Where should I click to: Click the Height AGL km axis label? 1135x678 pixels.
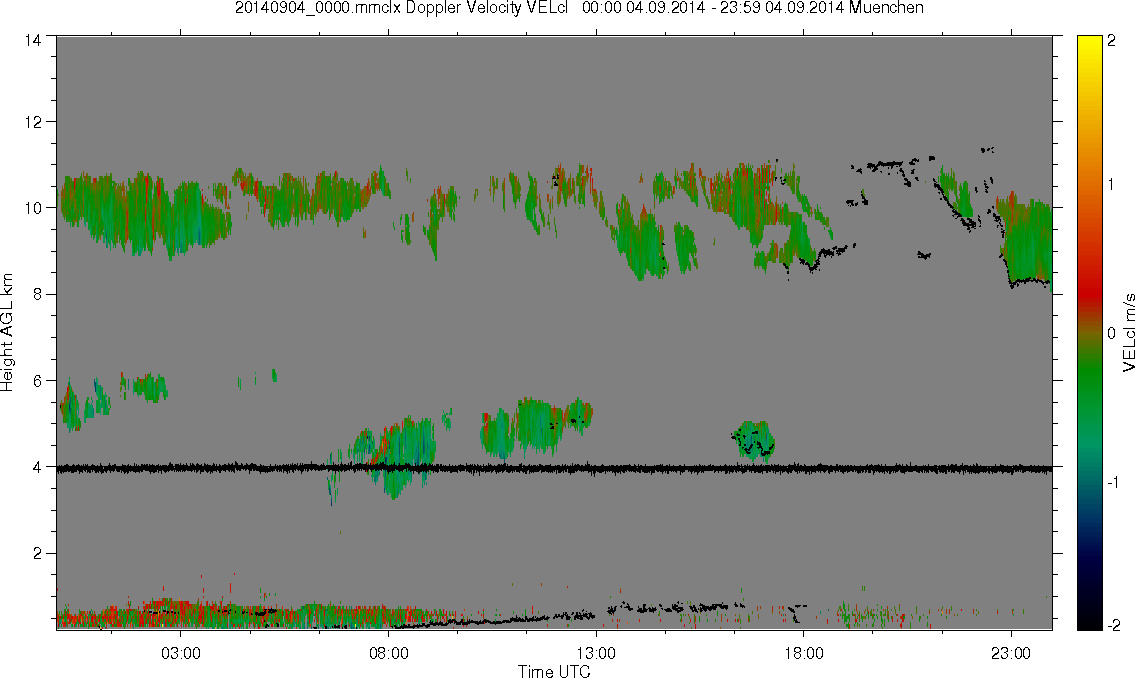[x=7, y=332]
